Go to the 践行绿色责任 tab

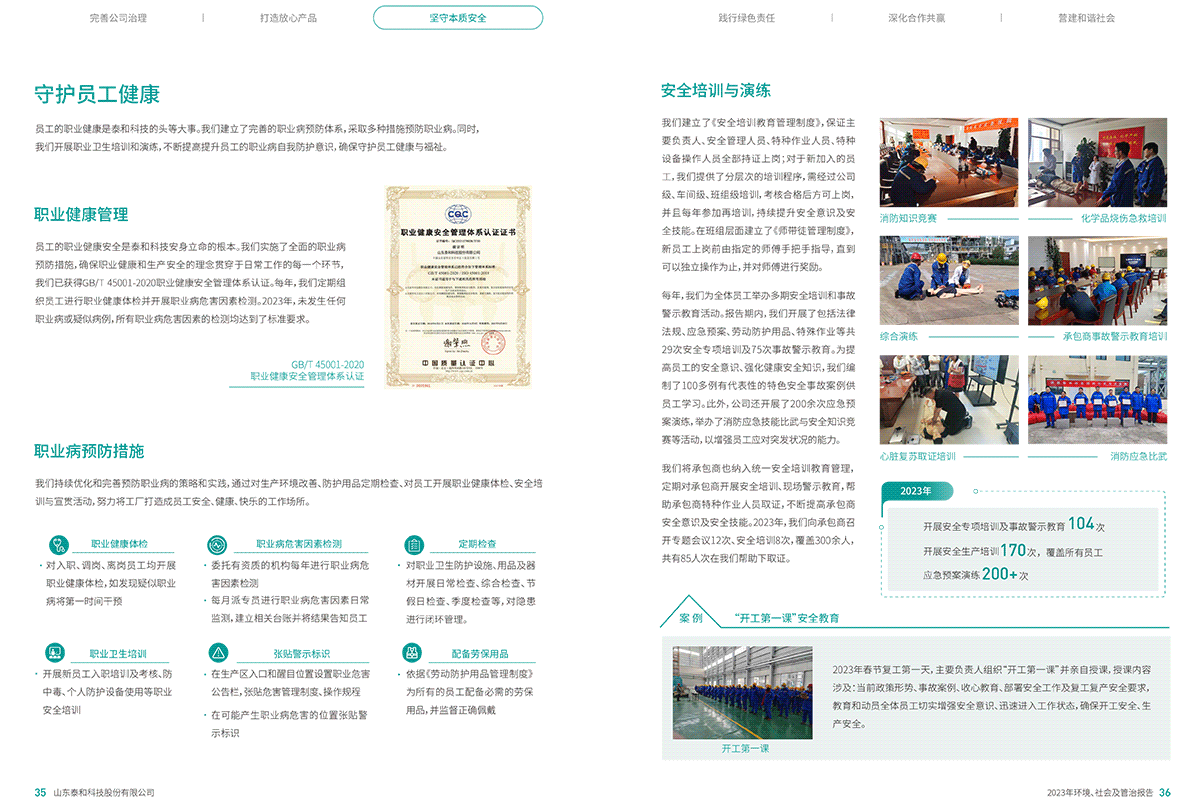(746, 18)
